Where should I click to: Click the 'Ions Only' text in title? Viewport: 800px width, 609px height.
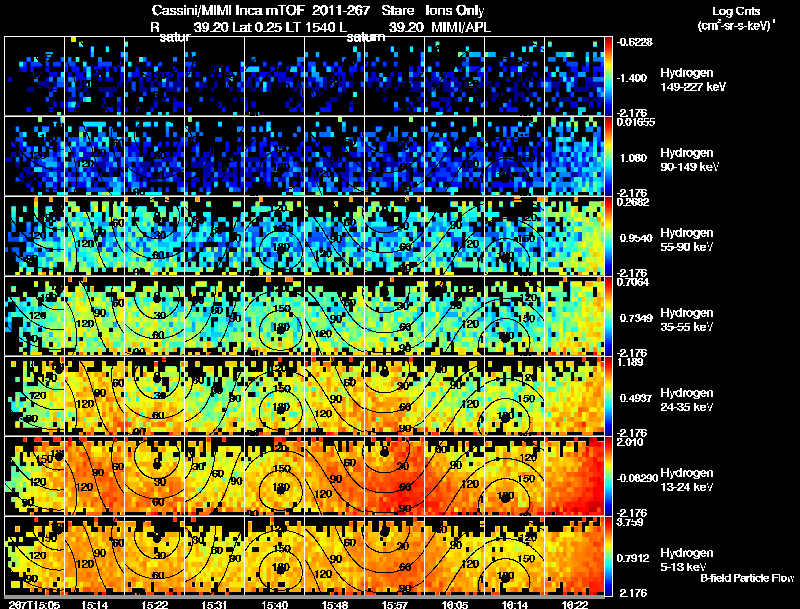(x=455, y=10)
